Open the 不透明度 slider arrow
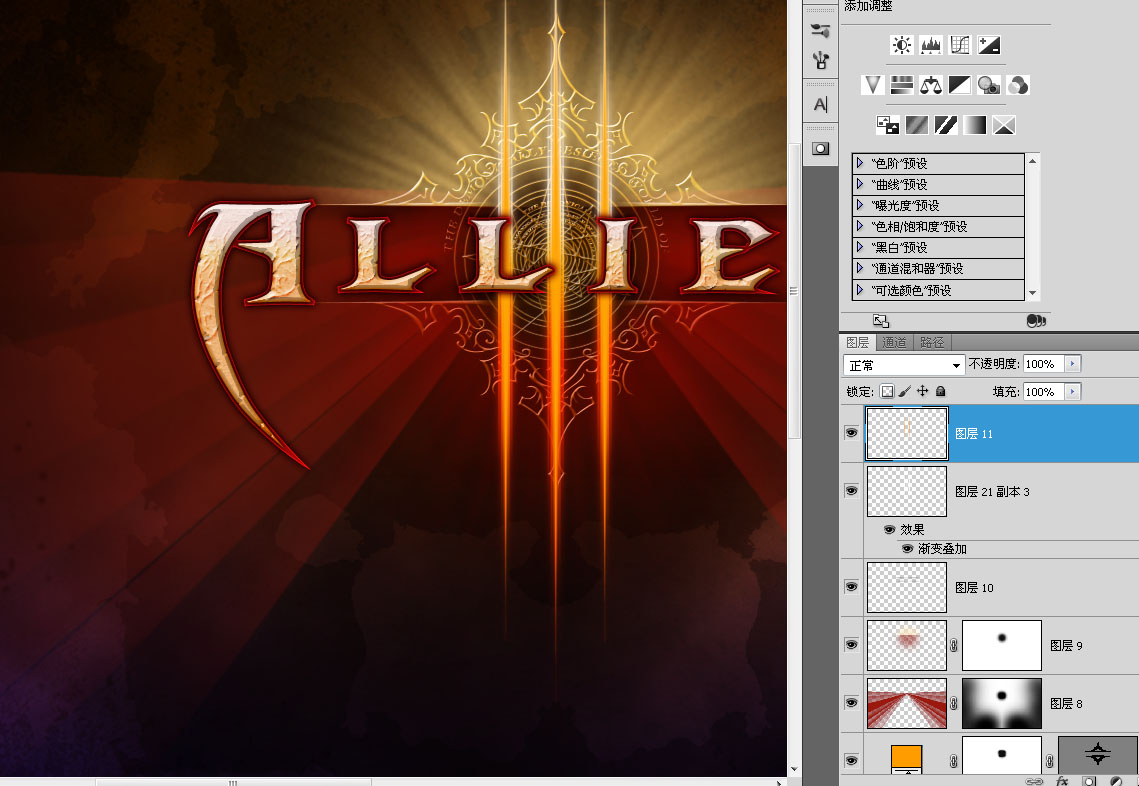1139x786 pixels. click(1073, 364)
